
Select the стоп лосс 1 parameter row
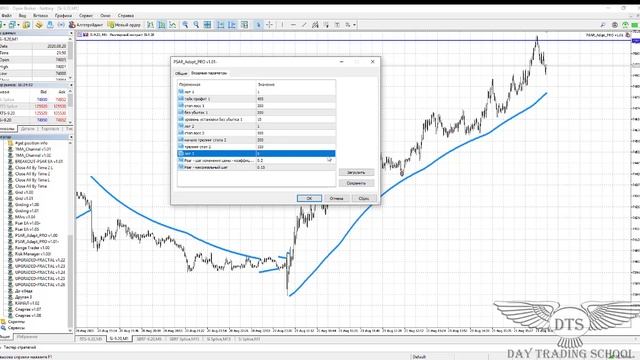pyautogui.click(x=256, y=106)
